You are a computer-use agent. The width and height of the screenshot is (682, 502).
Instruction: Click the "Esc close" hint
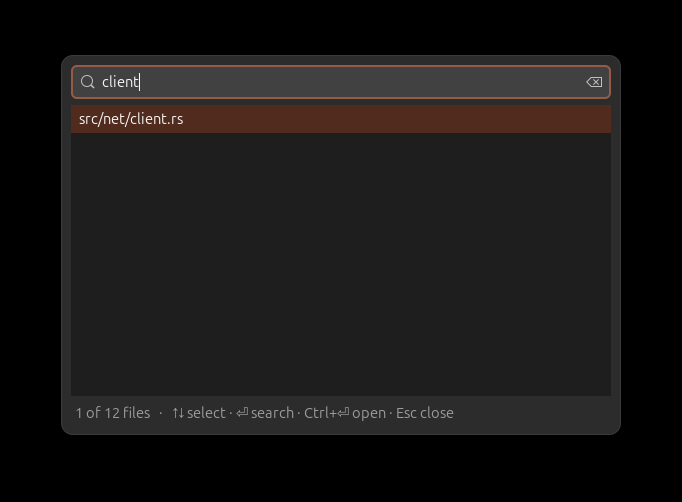(425, 413)
